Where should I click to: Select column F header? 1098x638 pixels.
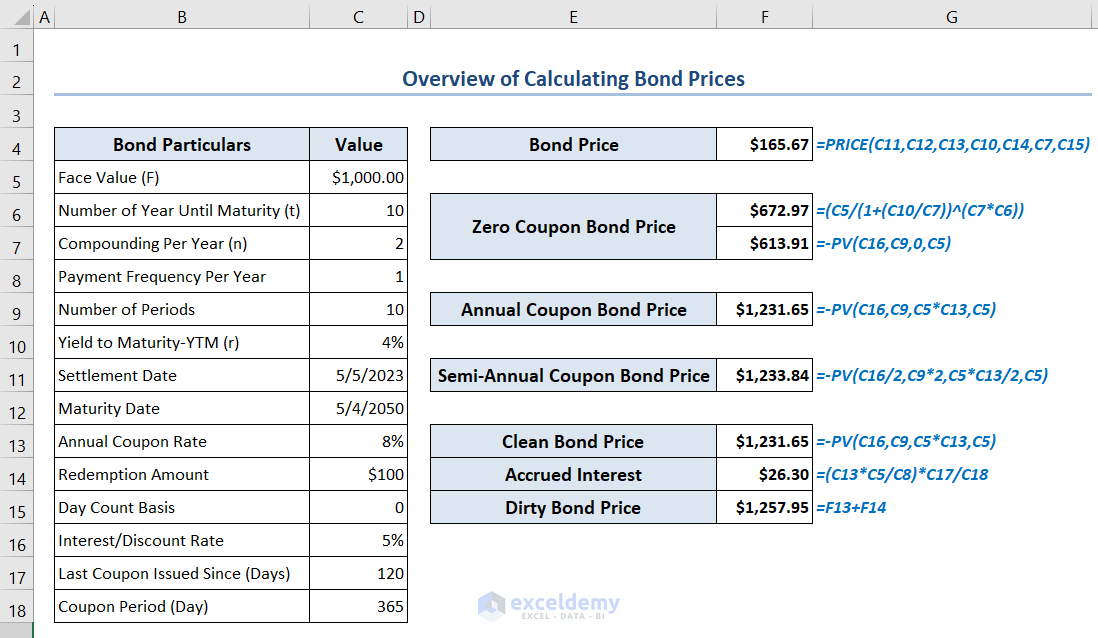764,16
